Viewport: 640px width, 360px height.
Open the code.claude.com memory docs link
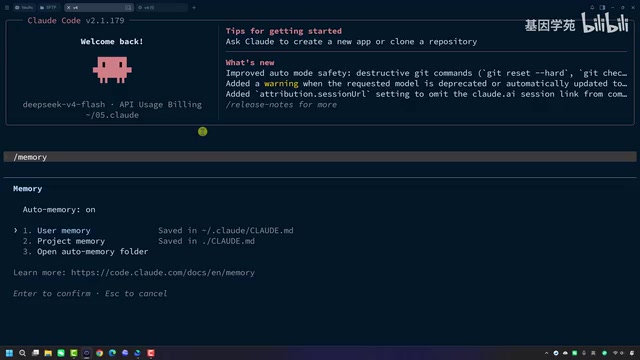point(163,273)
